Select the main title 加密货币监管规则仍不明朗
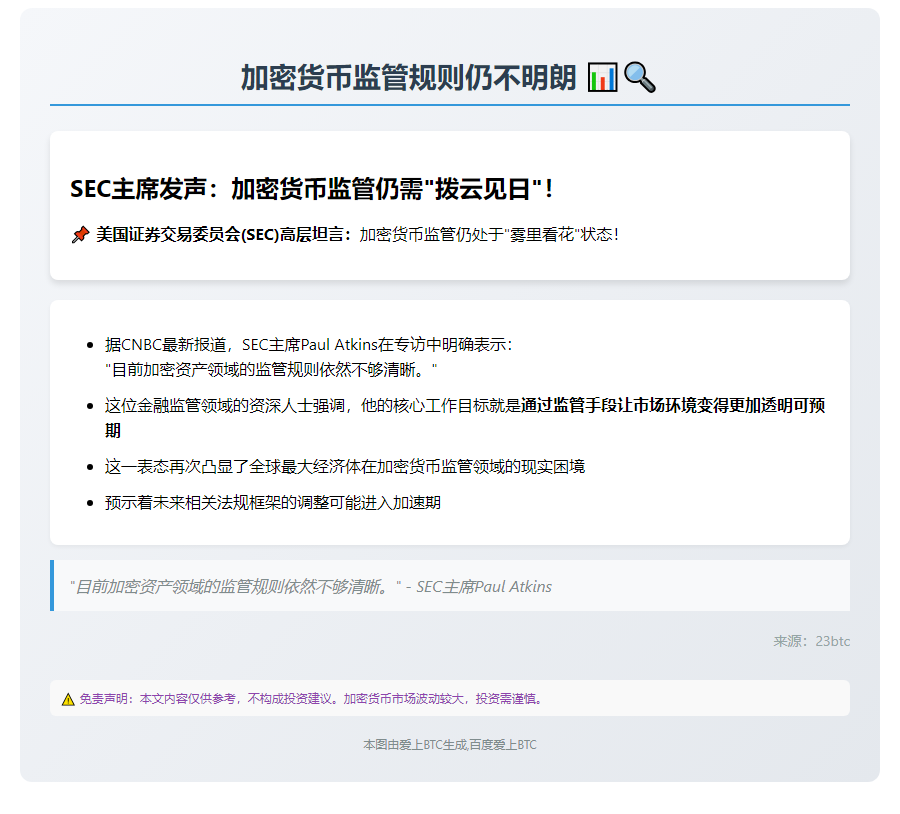 tap(408, 77)
